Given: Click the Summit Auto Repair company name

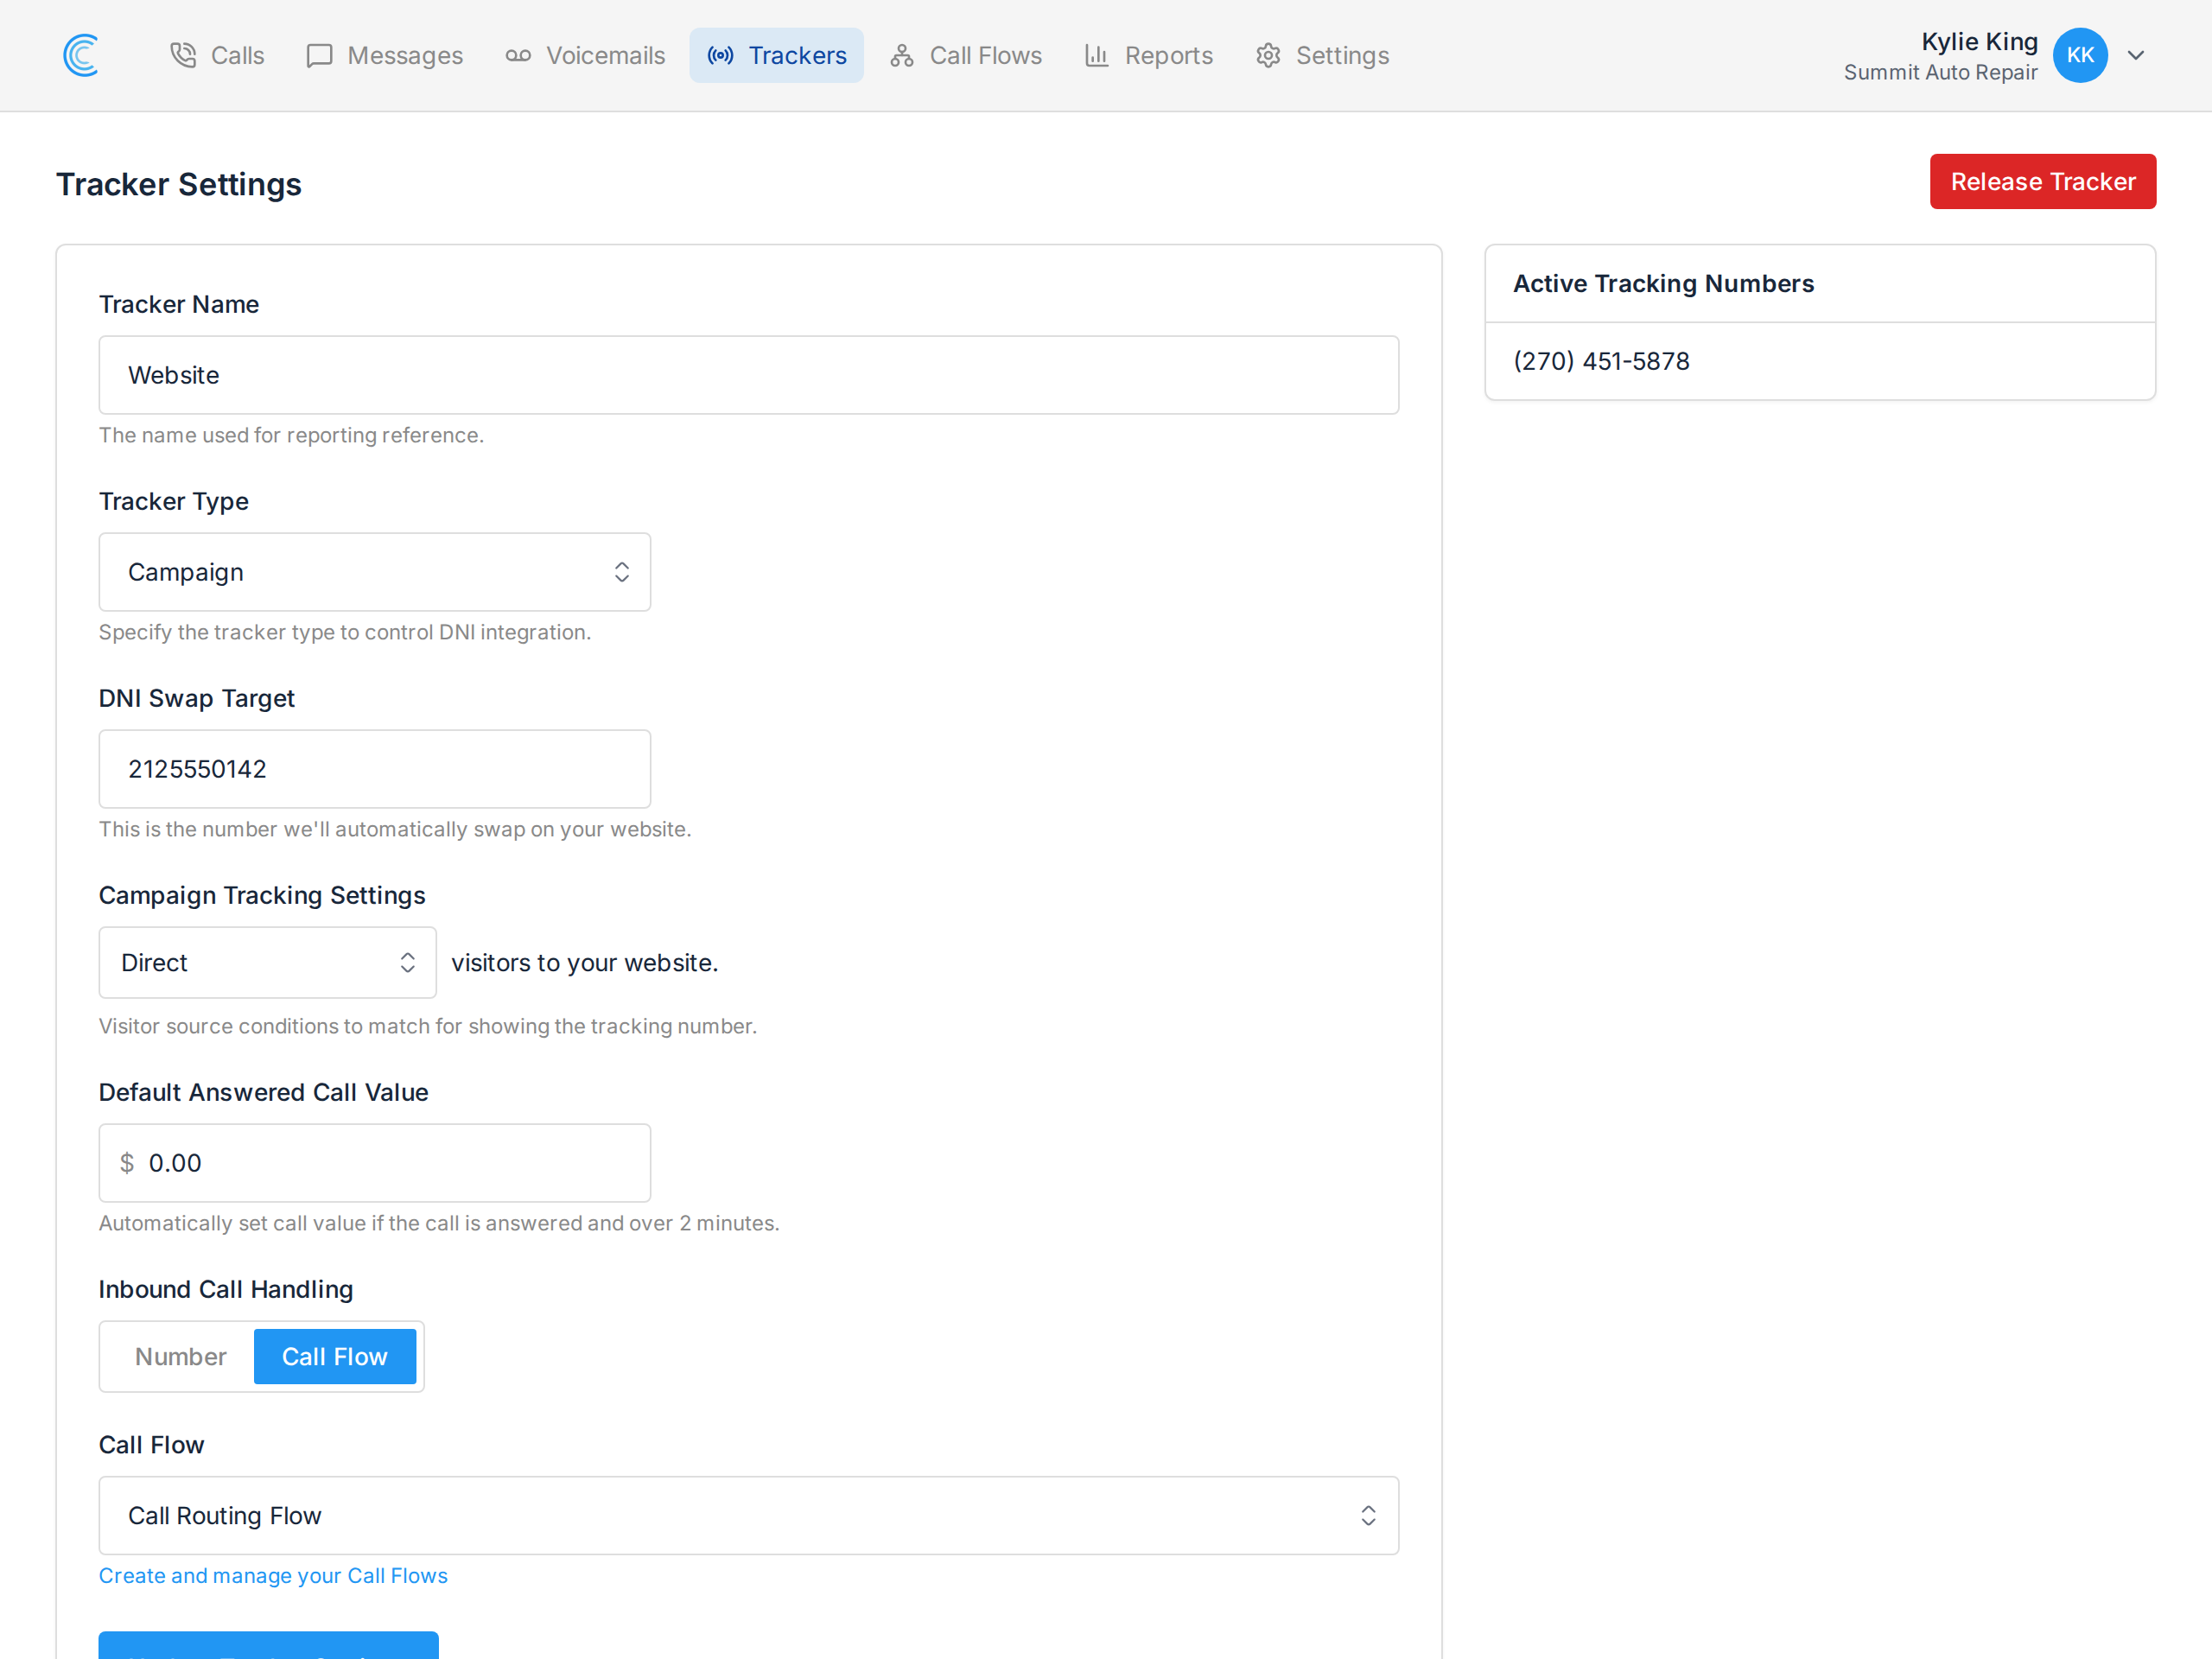Looking at the screenshot, I should pos(1940,72).
